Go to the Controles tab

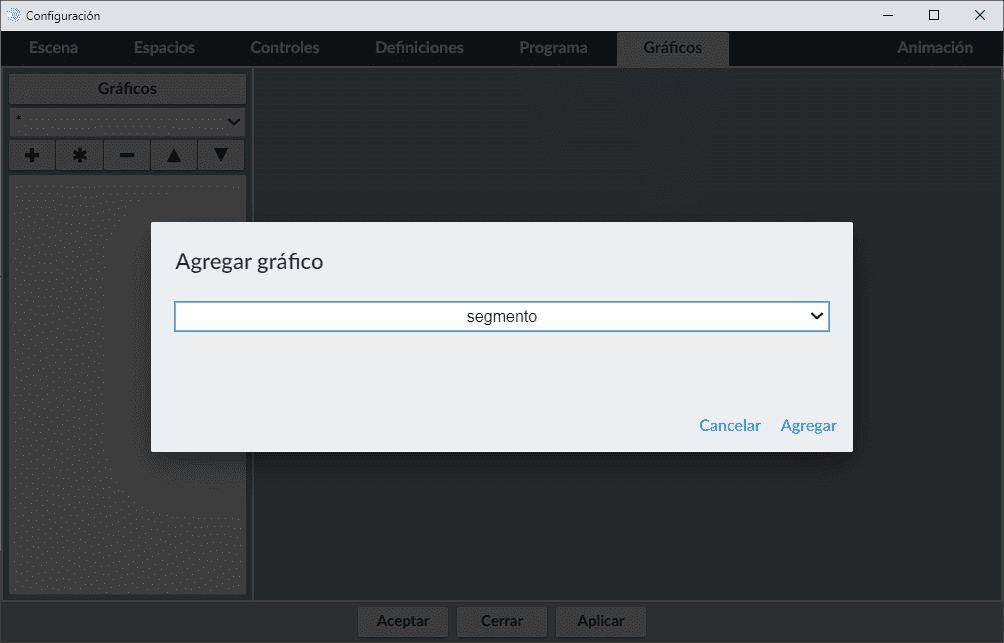coord(285,48)
